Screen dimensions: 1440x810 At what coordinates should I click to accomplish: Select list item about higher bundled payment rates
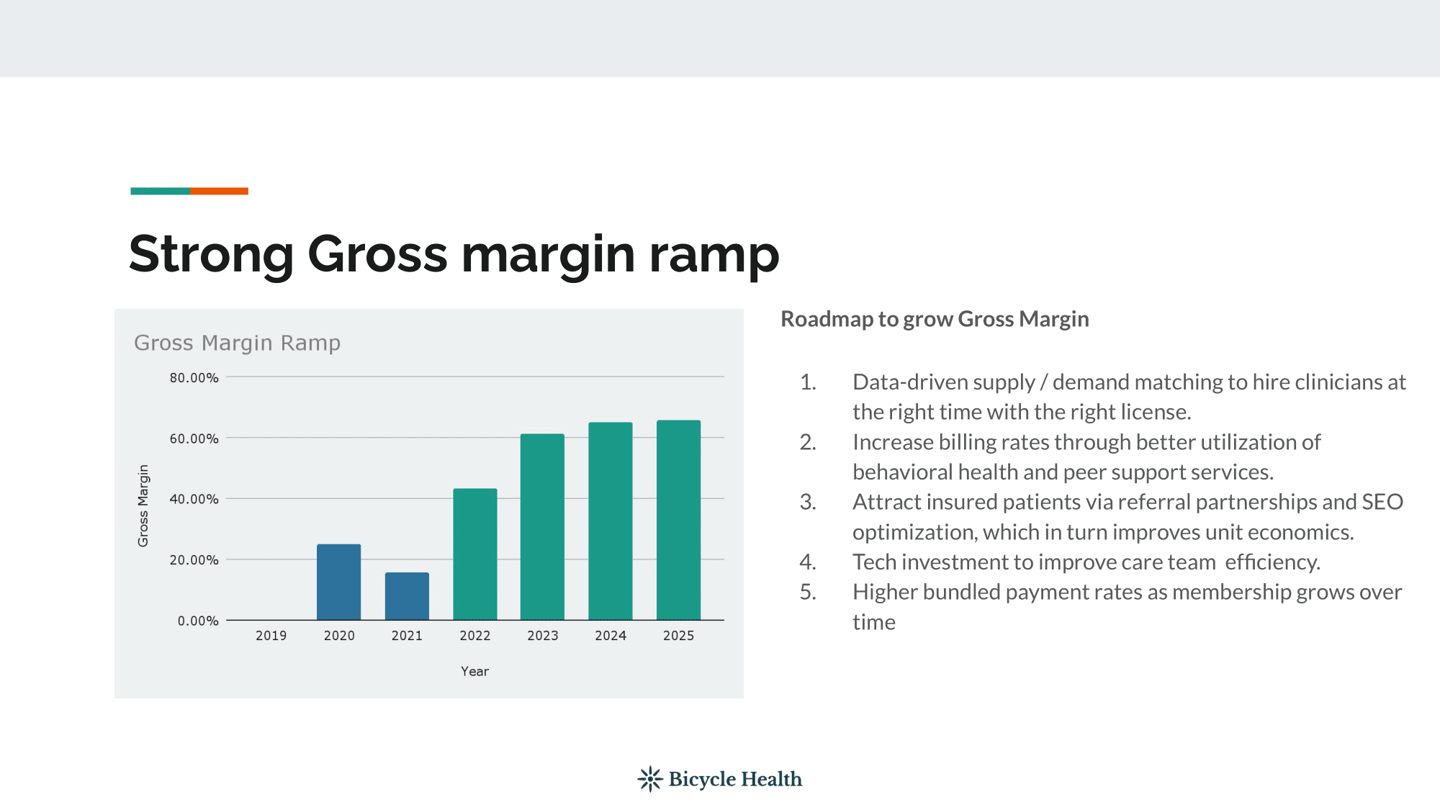click(x=1101, y=606)
